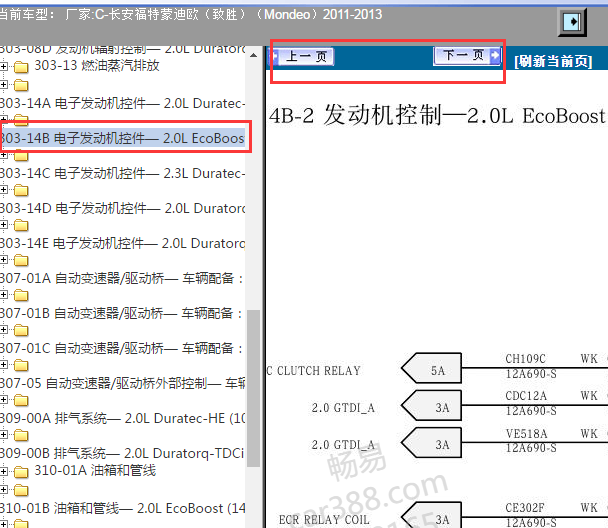Expand the 307-01B 自动变速器/驱动桥 node

click(3, 295)
